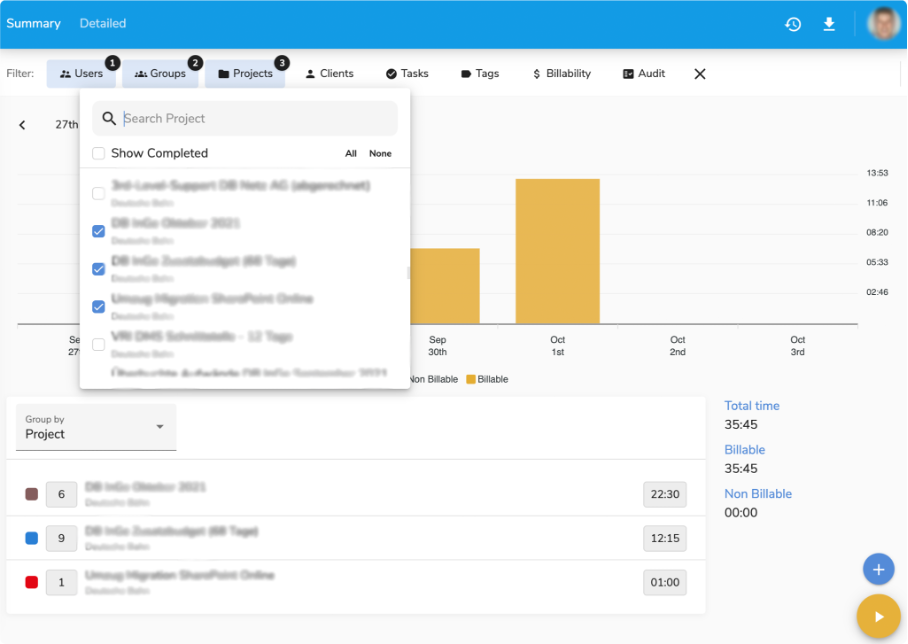This screenshot has height=644, width=908.
Task: Switch to the Detailed tab
Action: pos(103,23)
